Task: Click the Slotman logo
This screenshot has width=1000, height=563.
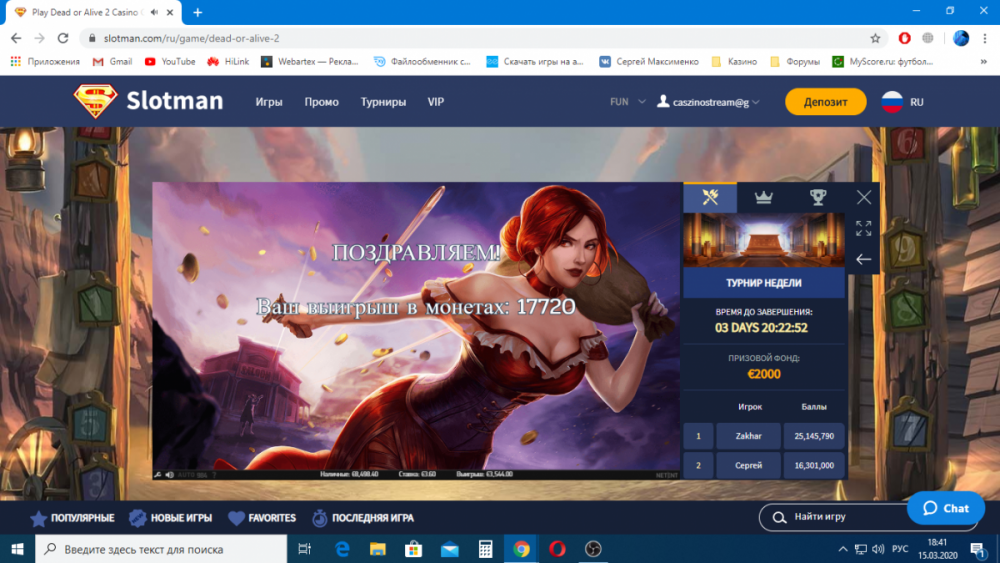Action: coord(148,101)
